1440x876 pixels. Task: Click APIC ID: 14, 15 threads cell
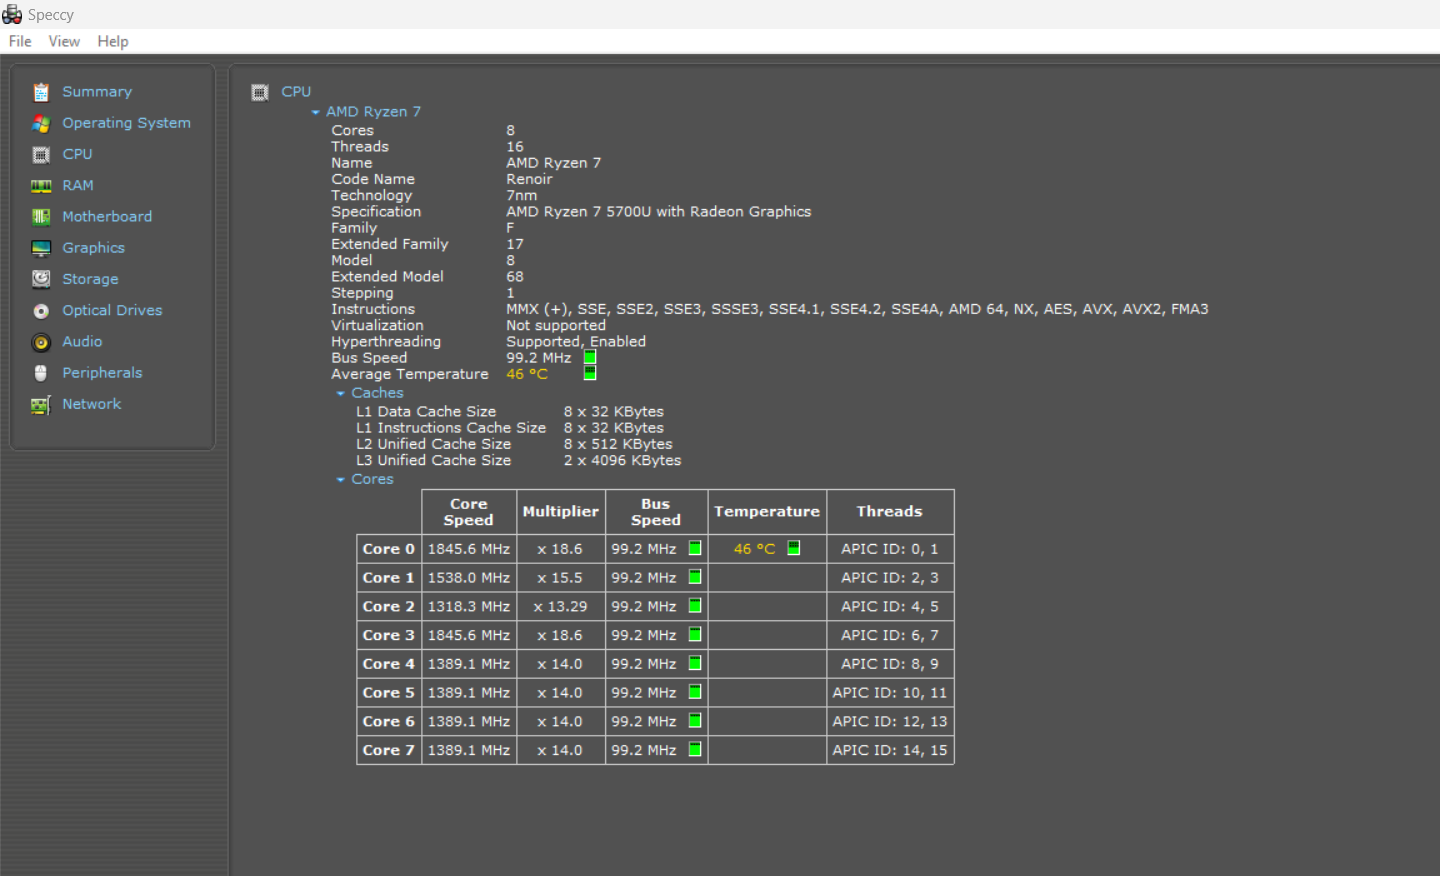tap(890, 750)
